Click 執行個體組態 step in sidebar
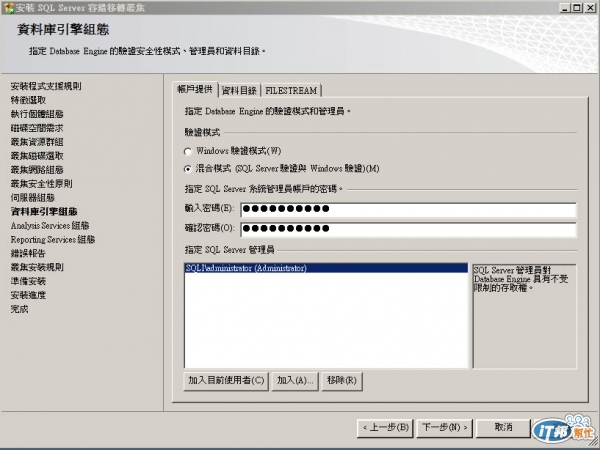This screenshot has width=600, height=450. click(x=37, y=114)
